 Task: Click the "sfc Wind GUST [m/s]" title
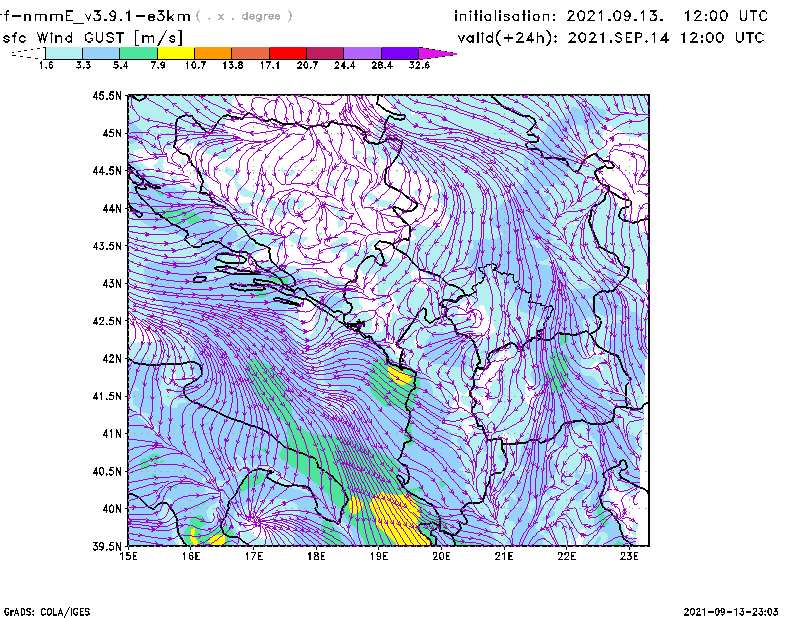click(92, 38)
